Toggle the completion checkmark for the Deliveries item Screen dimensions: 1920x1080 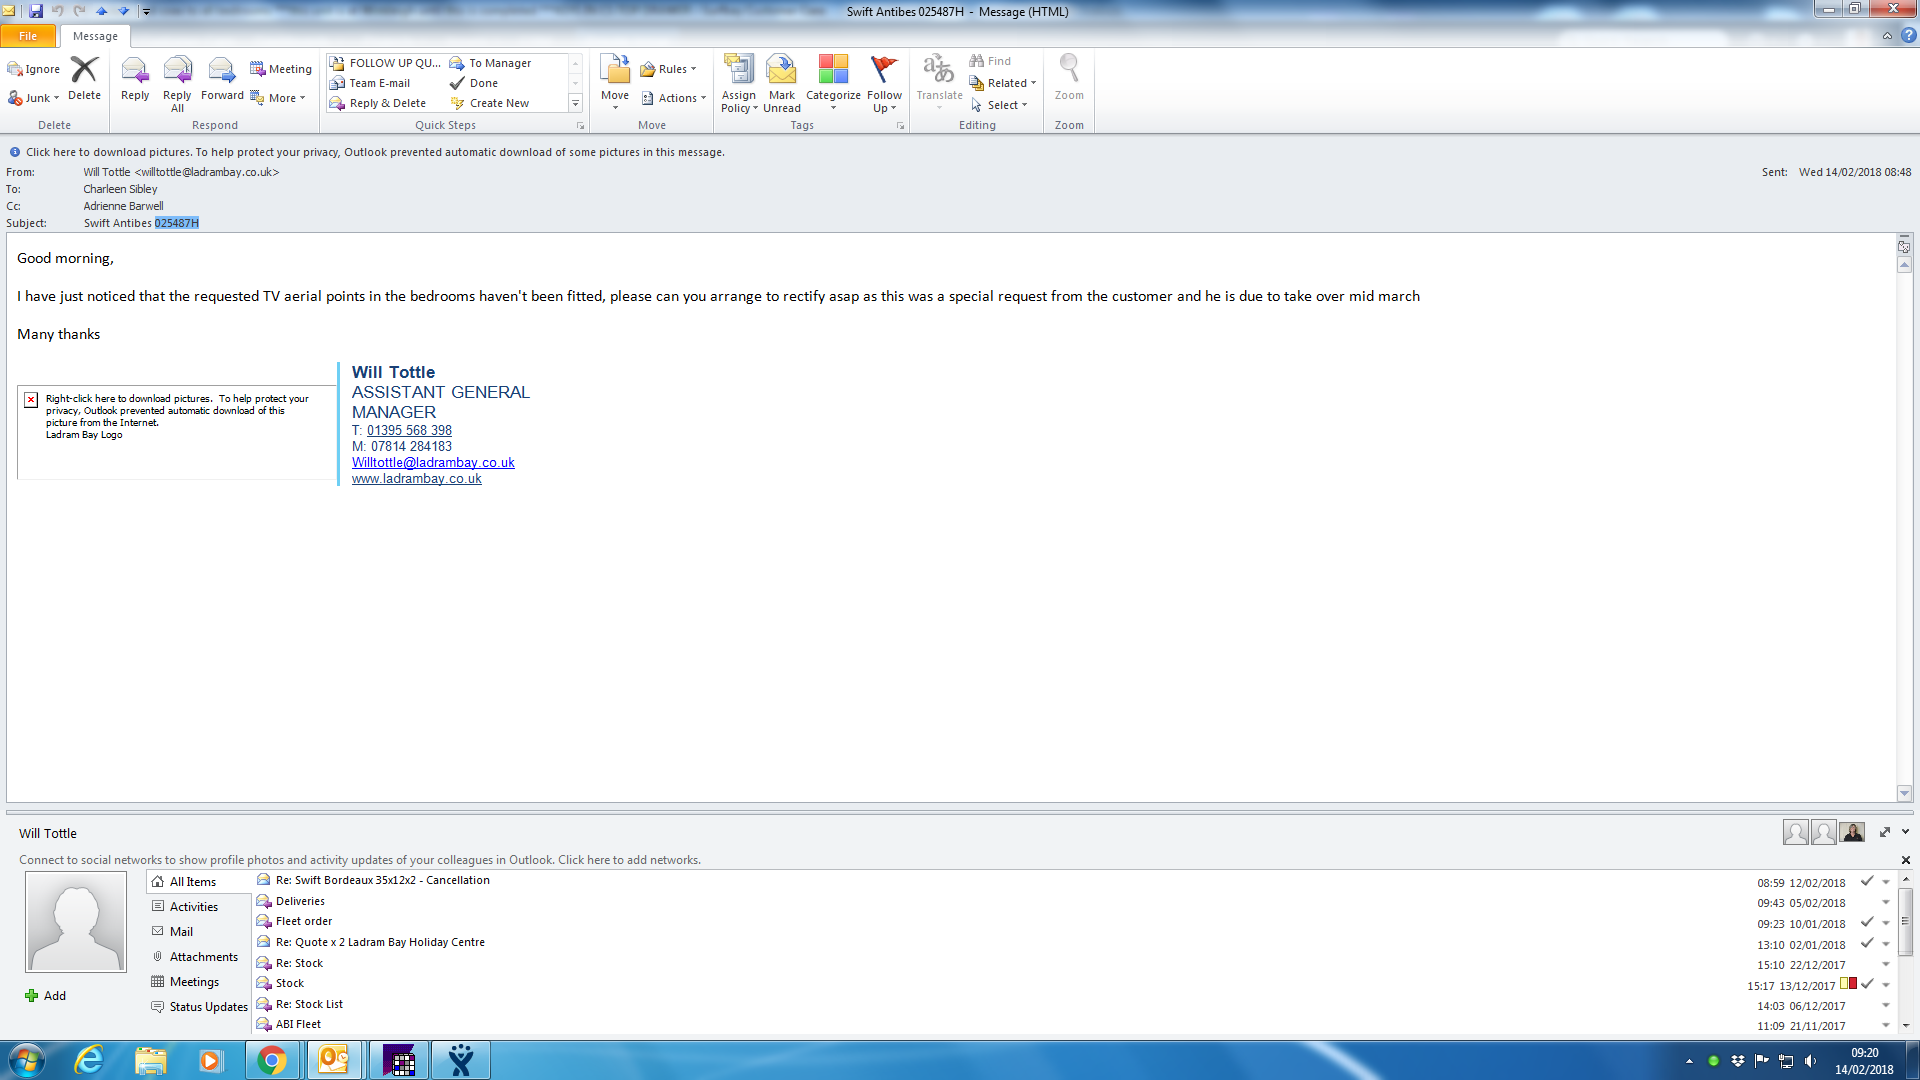coord(1866,902)
